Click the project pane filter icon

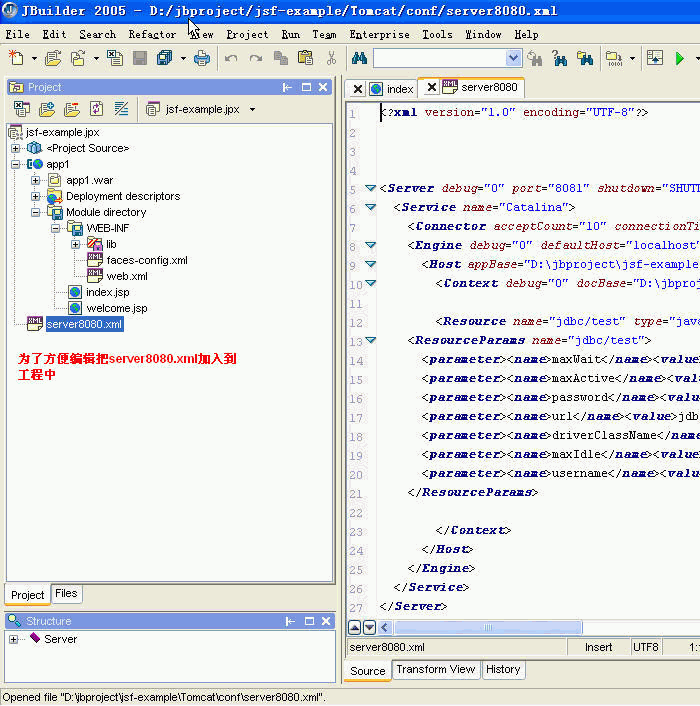point(121,109)
